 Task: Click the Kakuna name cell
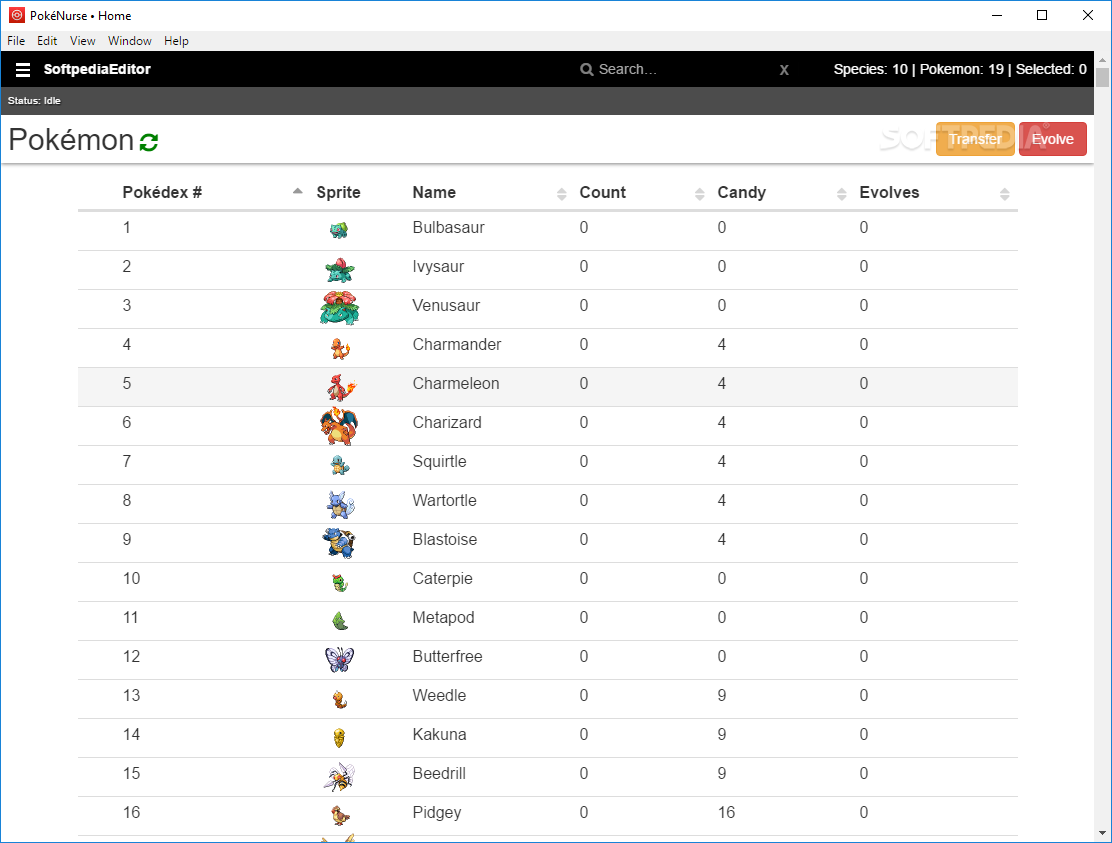440,735
